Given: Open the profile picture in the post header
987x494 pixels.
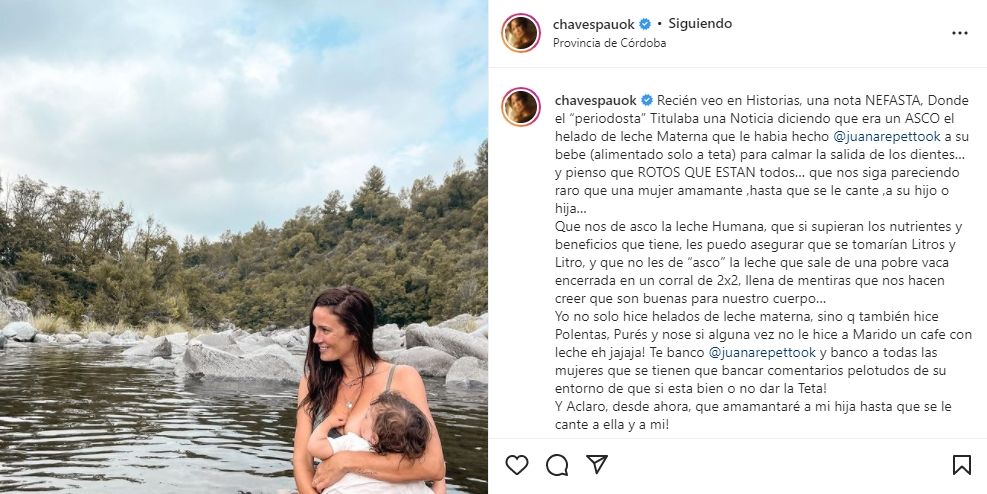Looking at the screenshot, I should click(x=521, y=33).
